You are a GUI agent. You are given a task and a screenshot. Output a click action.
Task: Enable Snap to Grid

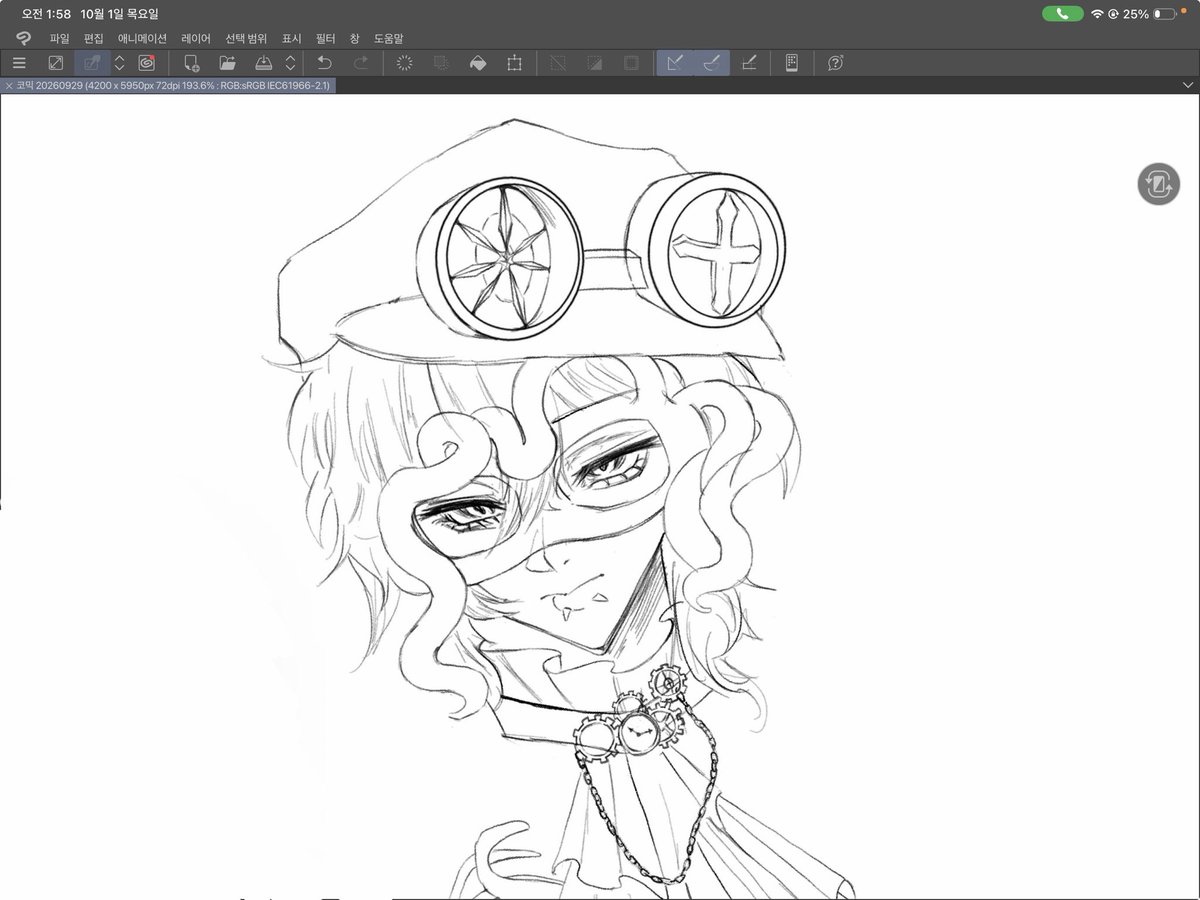(x=748, y=63)
